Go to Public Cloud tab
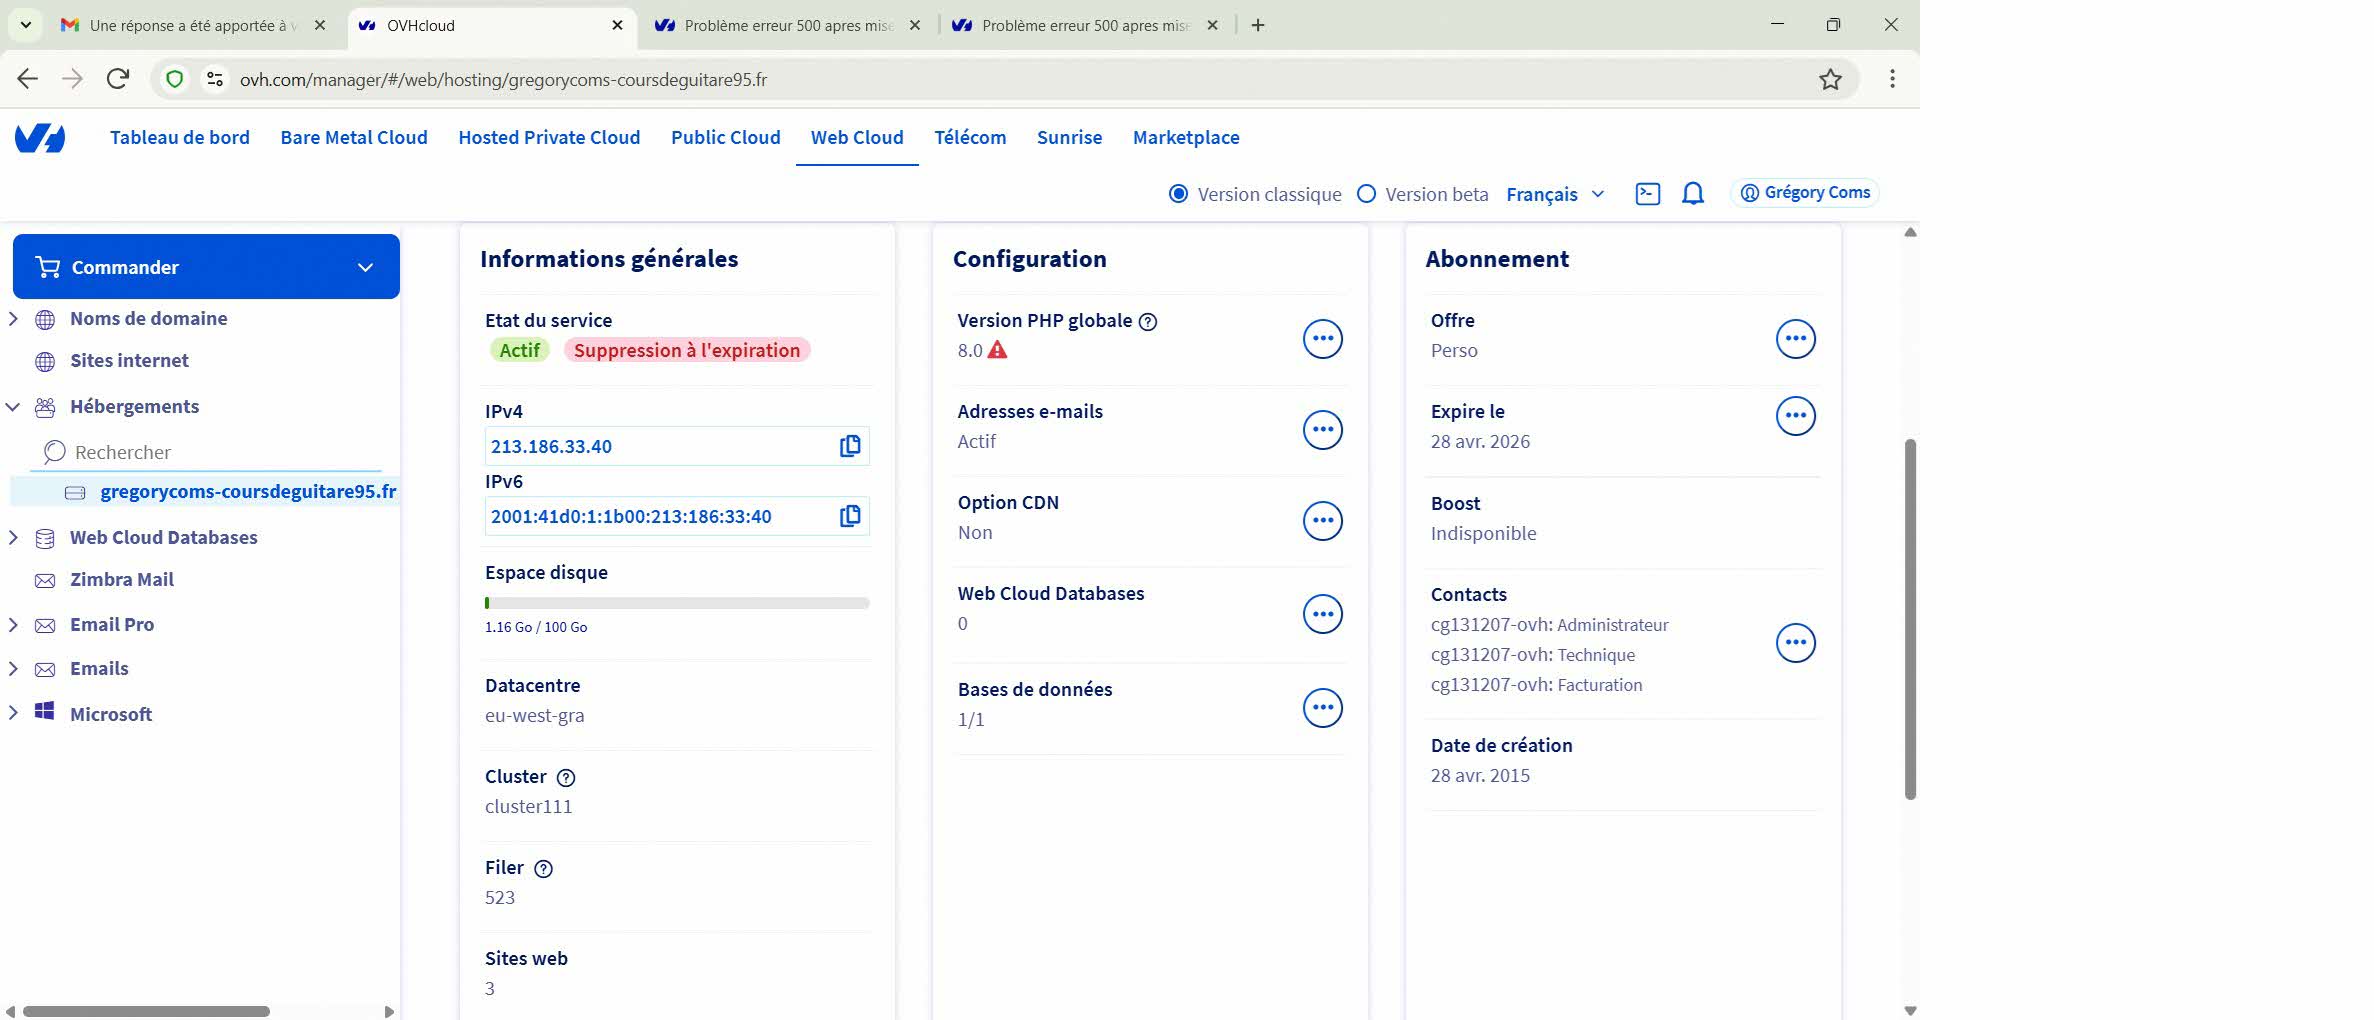 click(x=725, y=138)
